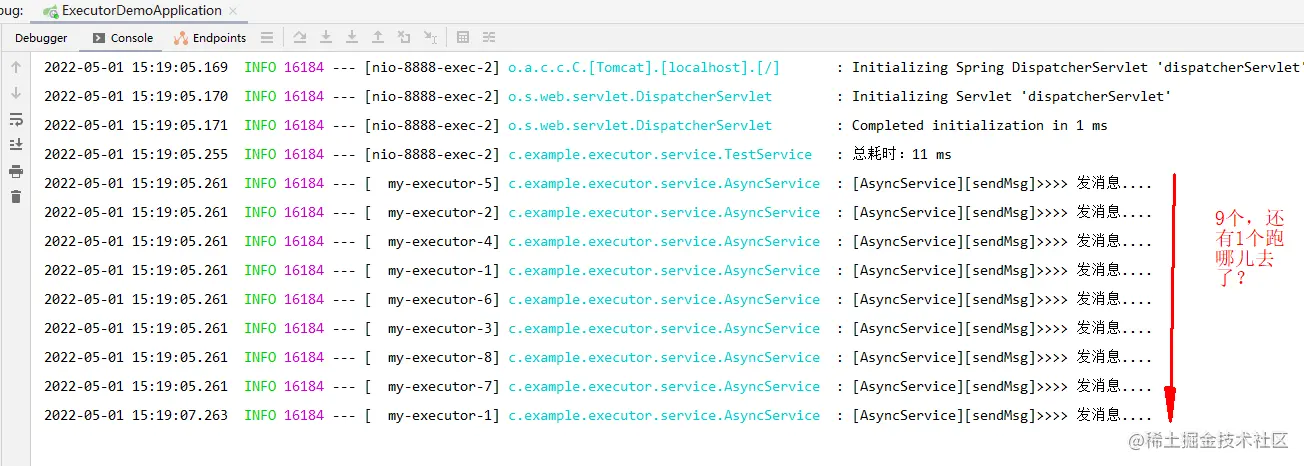This screenshot has width=1304, height=466.
Task: Click timestamp 2022-05-01 15:19:05.169
Action: click(136, 68)
